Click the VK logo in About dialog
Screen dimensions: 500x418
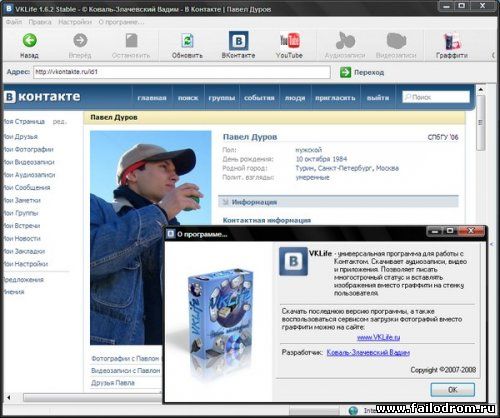(x=293, y=261)
